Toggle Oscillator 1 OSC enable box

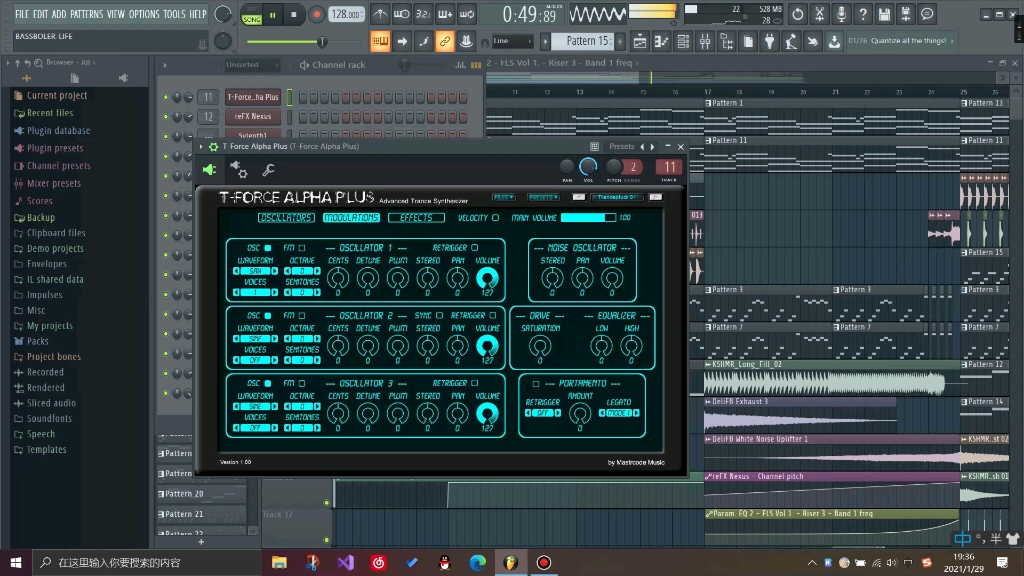click(268, 248)
